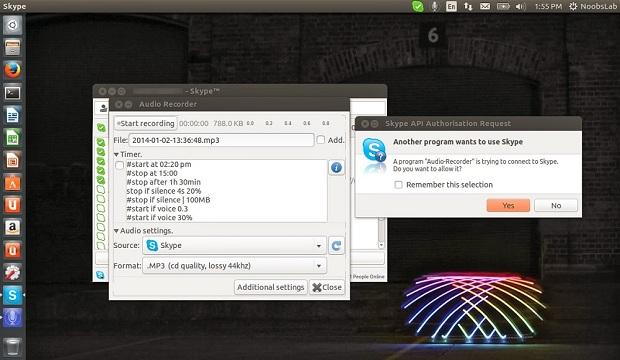Launch LibreOffice Impress from the dock
This screenshot has width=620, height=360.
[12, 161]
